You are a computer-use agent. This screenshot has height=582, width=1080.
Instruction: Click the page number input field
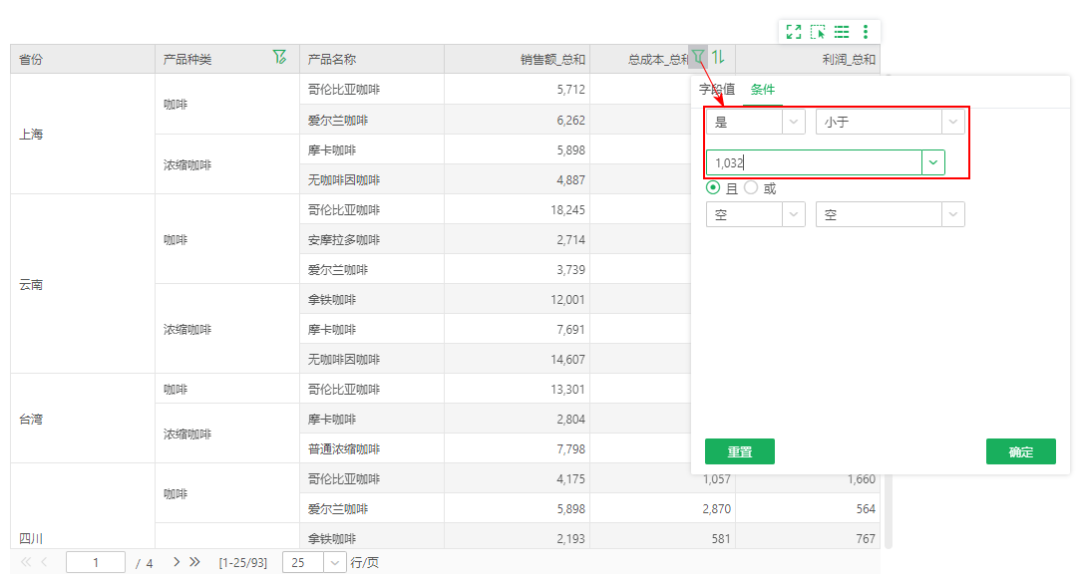(x=95, y=562)
